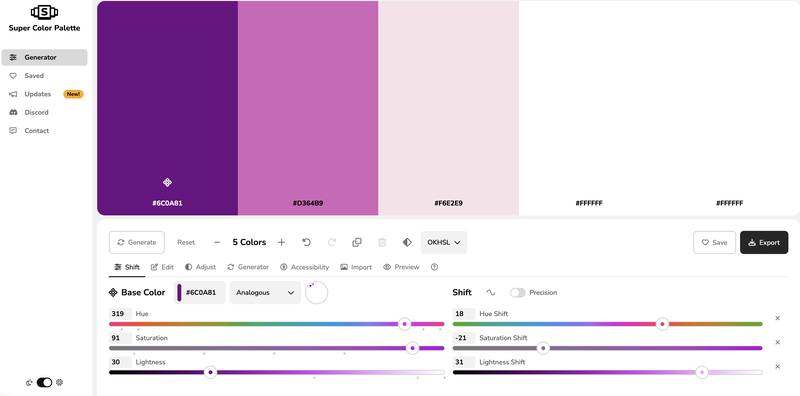This screenshot has width=800, height=396.
Task: Click the #6C0A81 hex label in palette
Action: [x=167, y=203]
